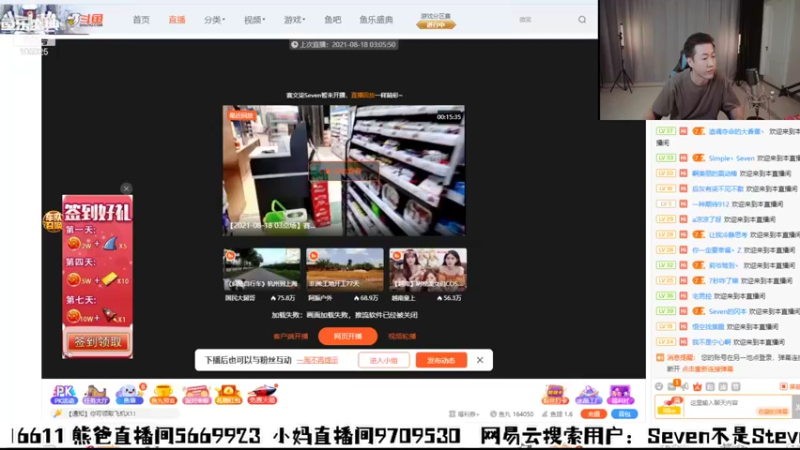Click the 客户端开播 link
This screenshot has height=450, width=800.
tap(291, 336)
